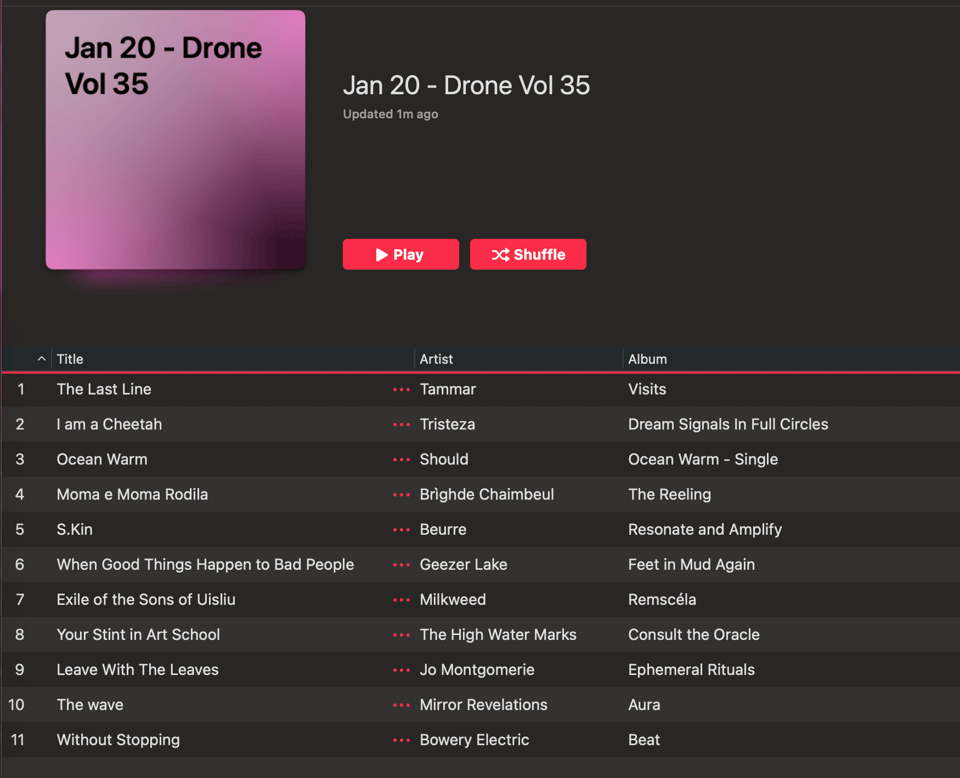Toggle sort order with the ascending arrow
The height and width of the screenshot is (778, 960).
coord(41,359)
